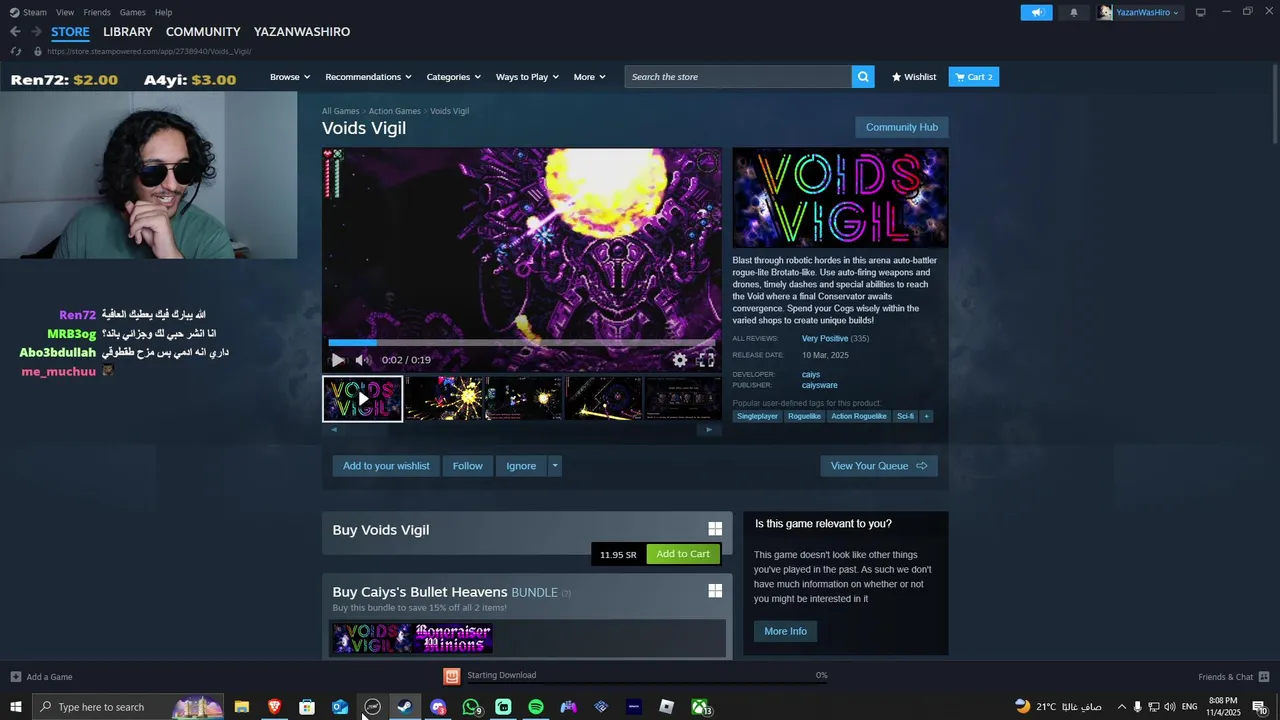Click the Action Roguelike tag
This screenshot has width=1280, height=720.
pos(859,416)
